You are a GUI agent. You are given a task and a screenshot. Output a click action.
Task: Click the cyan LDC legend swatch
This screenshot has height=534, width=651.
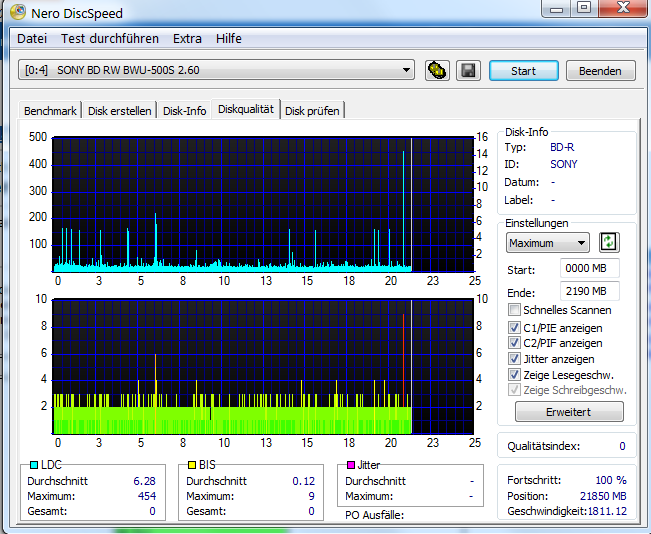pyautogui.click(x=34, y=465)
